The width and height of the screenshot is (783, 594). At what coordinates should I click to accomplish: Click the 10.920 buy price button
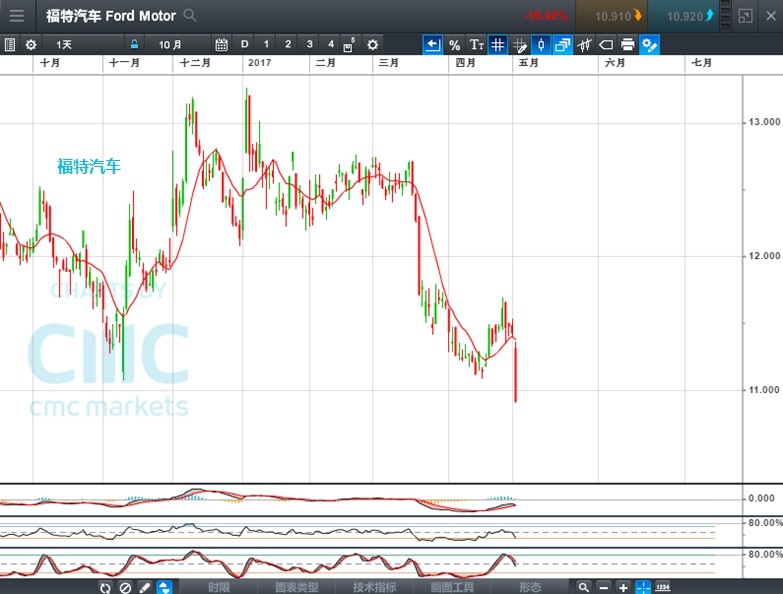point(690,16)
